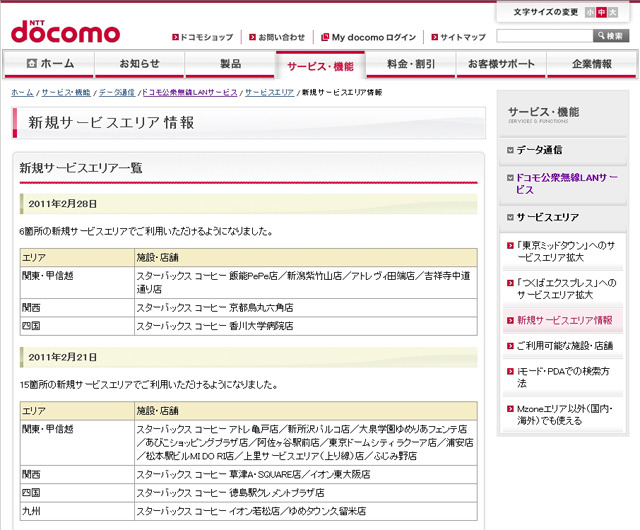640x530 pixels.
Task: Open the 企業情報 tab
Action: [592, 64]
